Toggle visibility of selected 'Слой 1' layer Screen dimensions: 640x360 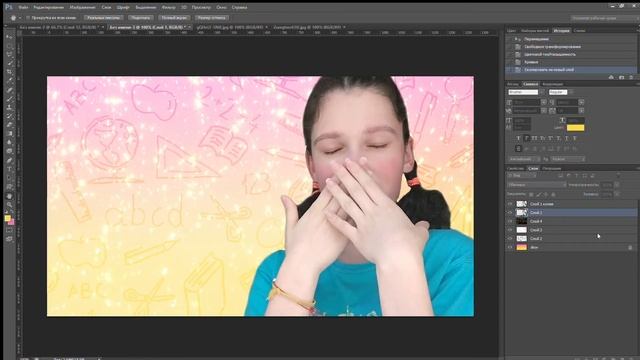(510, 212)
